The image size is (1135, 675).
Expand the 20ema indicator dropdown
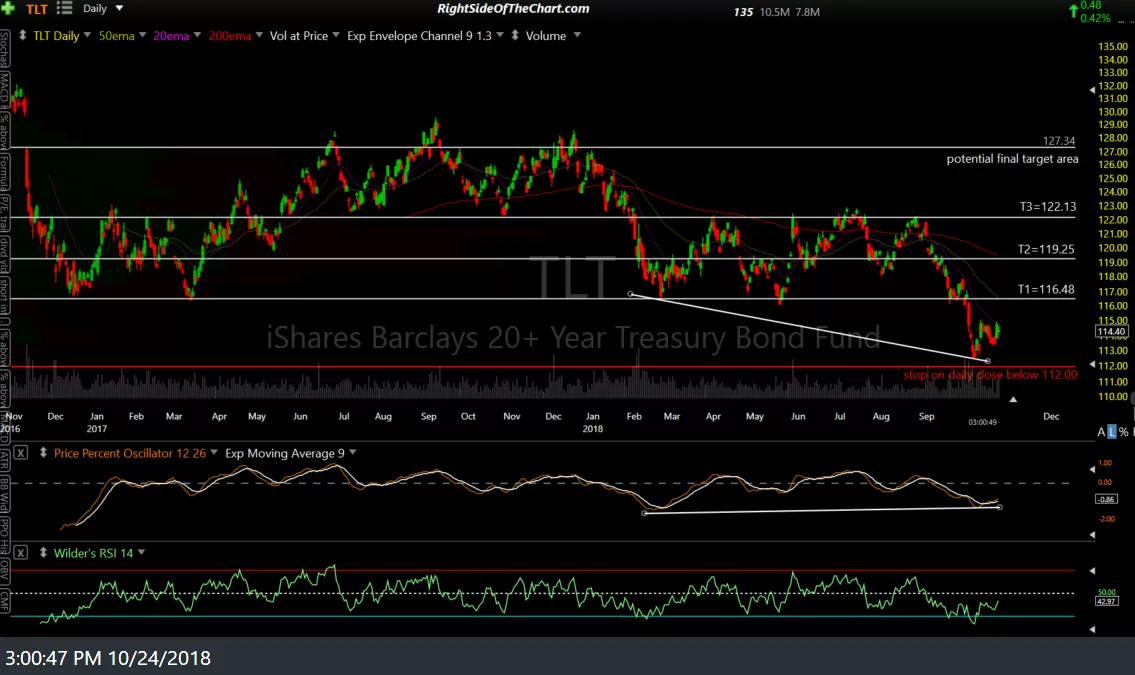pyautogui.click(x=197, y=35)
